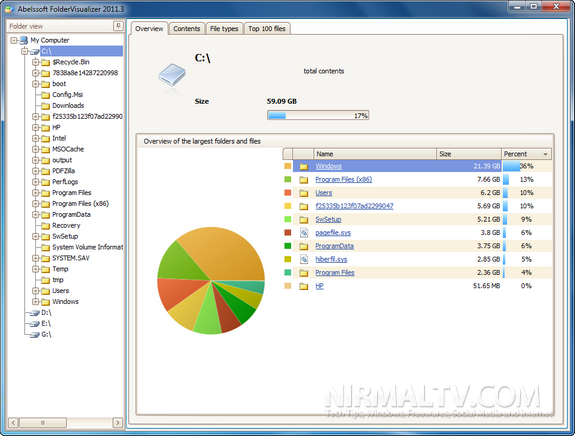Click the C:\ drive icon in tree

pyautogui.click(x=35, y=51)
